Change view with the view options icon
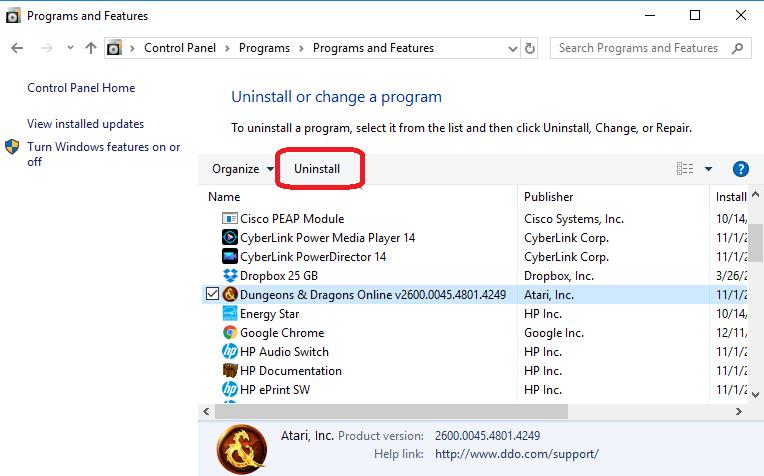This screenshot has width=764, height=476. pos(685,169)
